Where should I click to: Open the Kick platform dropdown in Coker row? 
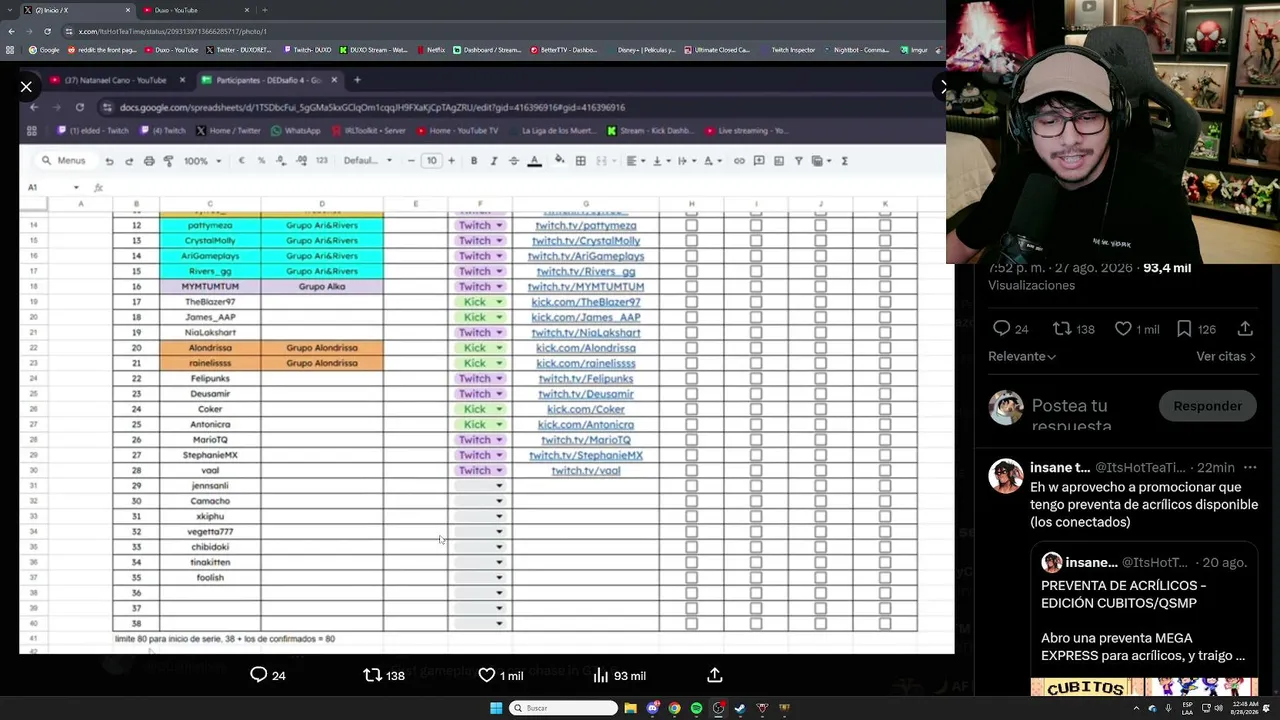[480, 409]
